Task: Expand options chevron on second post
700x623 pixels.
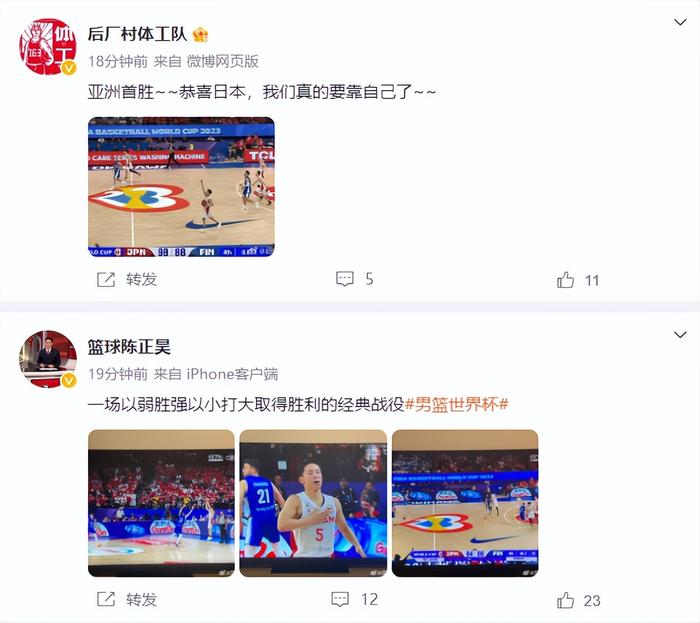Action: point(680,335)
